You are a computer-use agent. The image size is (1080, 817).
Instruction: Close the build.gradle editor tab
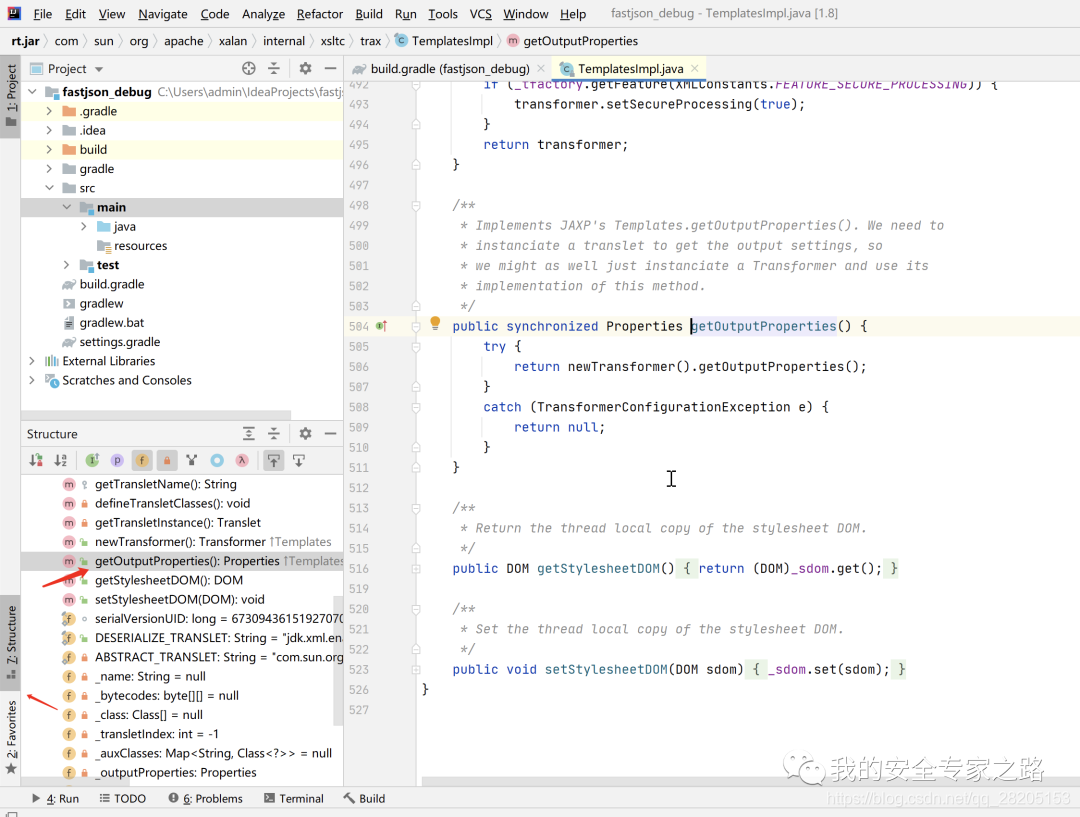click(541, 68)
